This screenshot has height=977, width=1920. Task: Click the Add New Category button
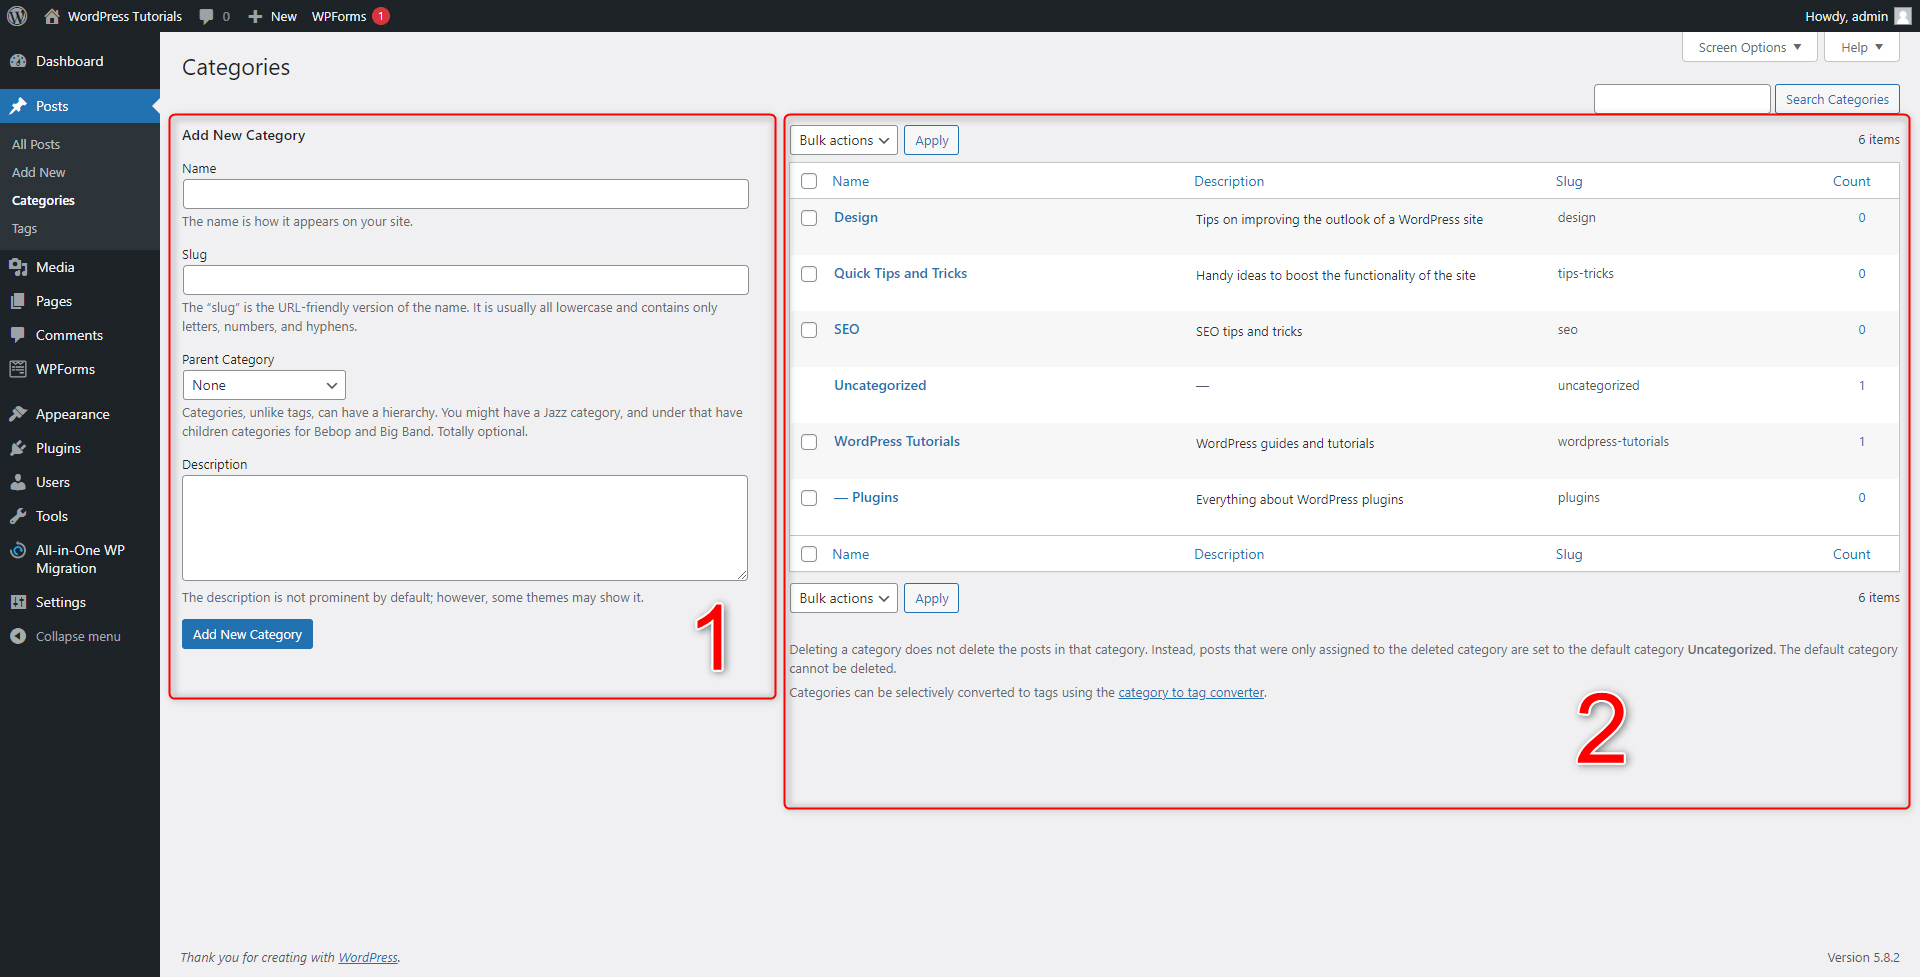tap(247, 634)
